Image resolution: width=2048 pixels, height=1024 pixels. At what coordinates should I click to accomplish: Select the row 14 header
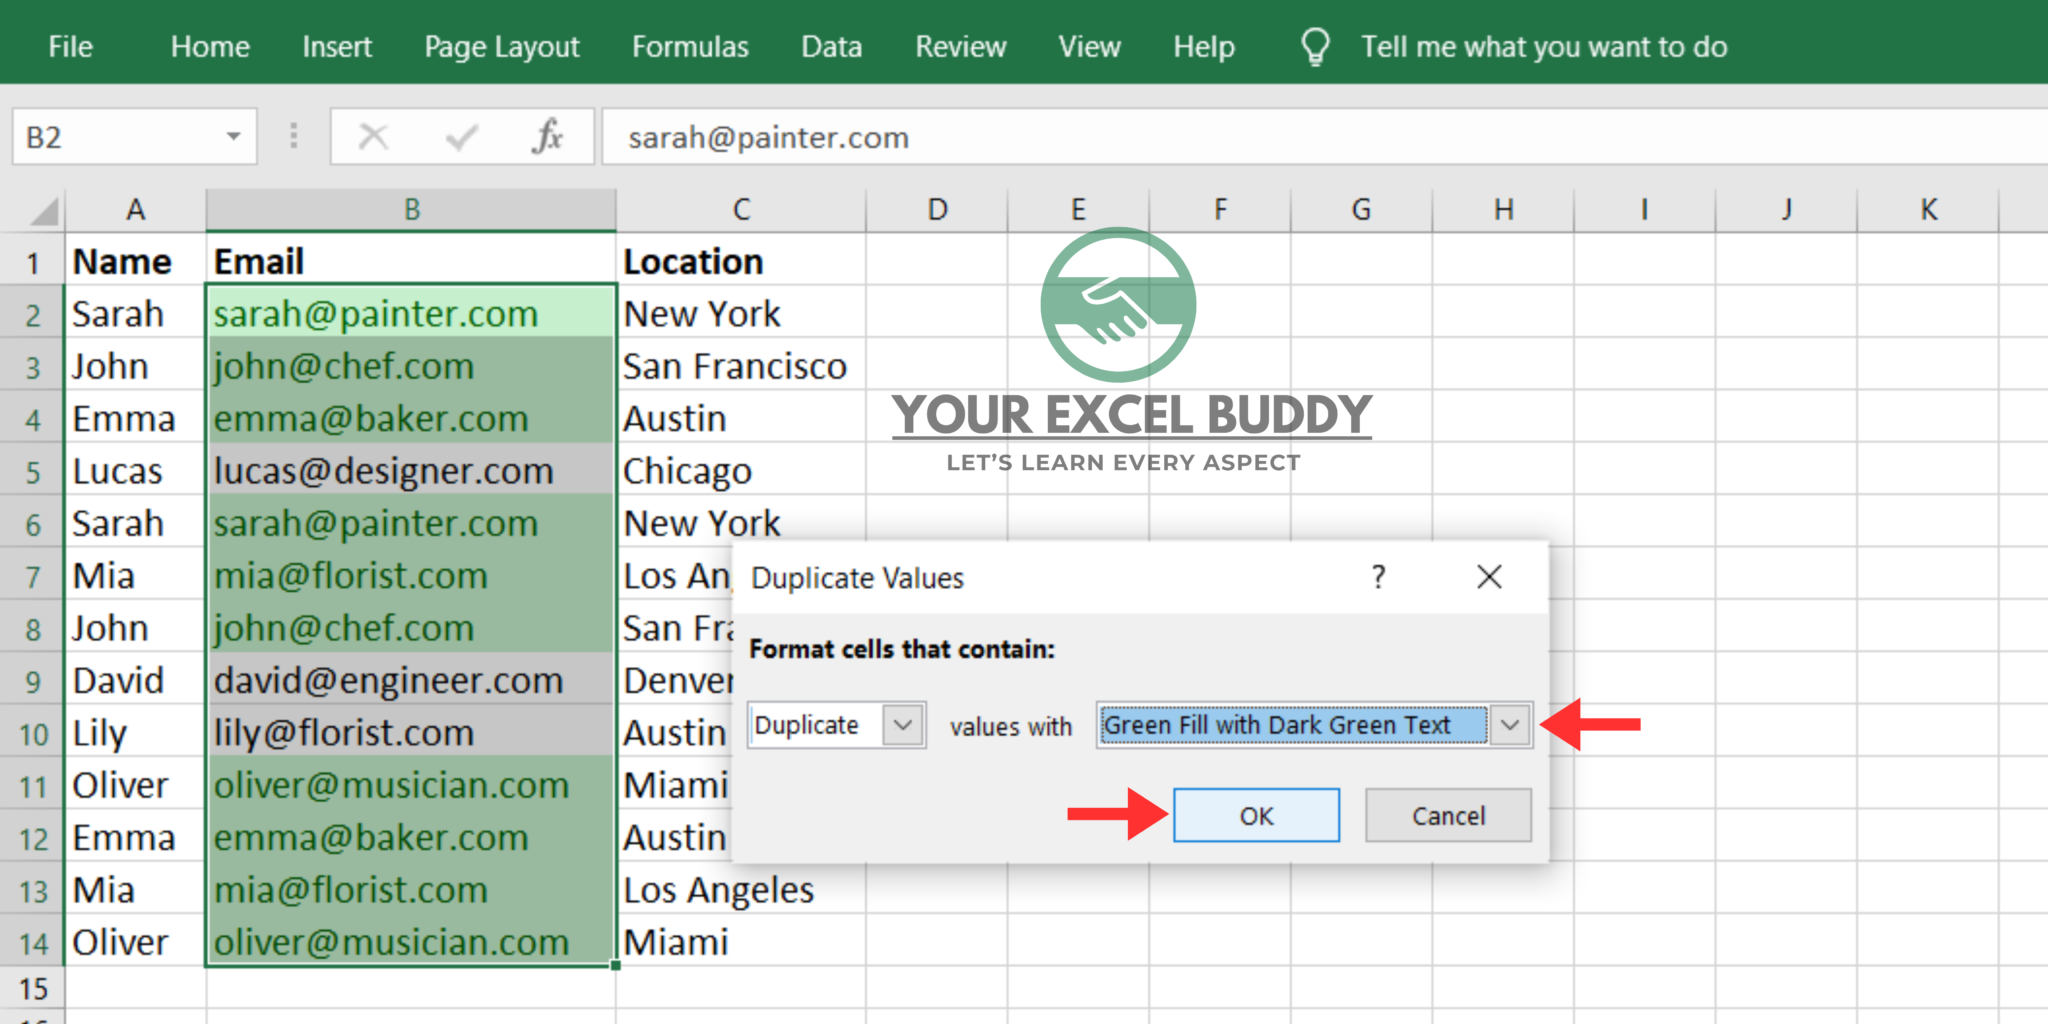32,941
